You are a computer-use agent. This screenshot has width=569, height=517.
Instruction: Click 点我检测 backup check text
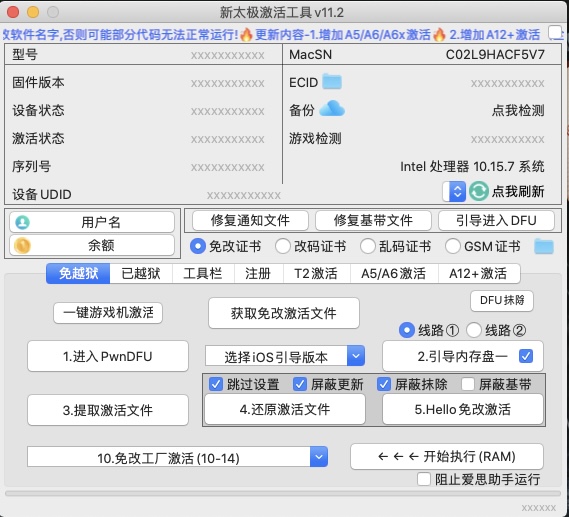tap(518, 110)
